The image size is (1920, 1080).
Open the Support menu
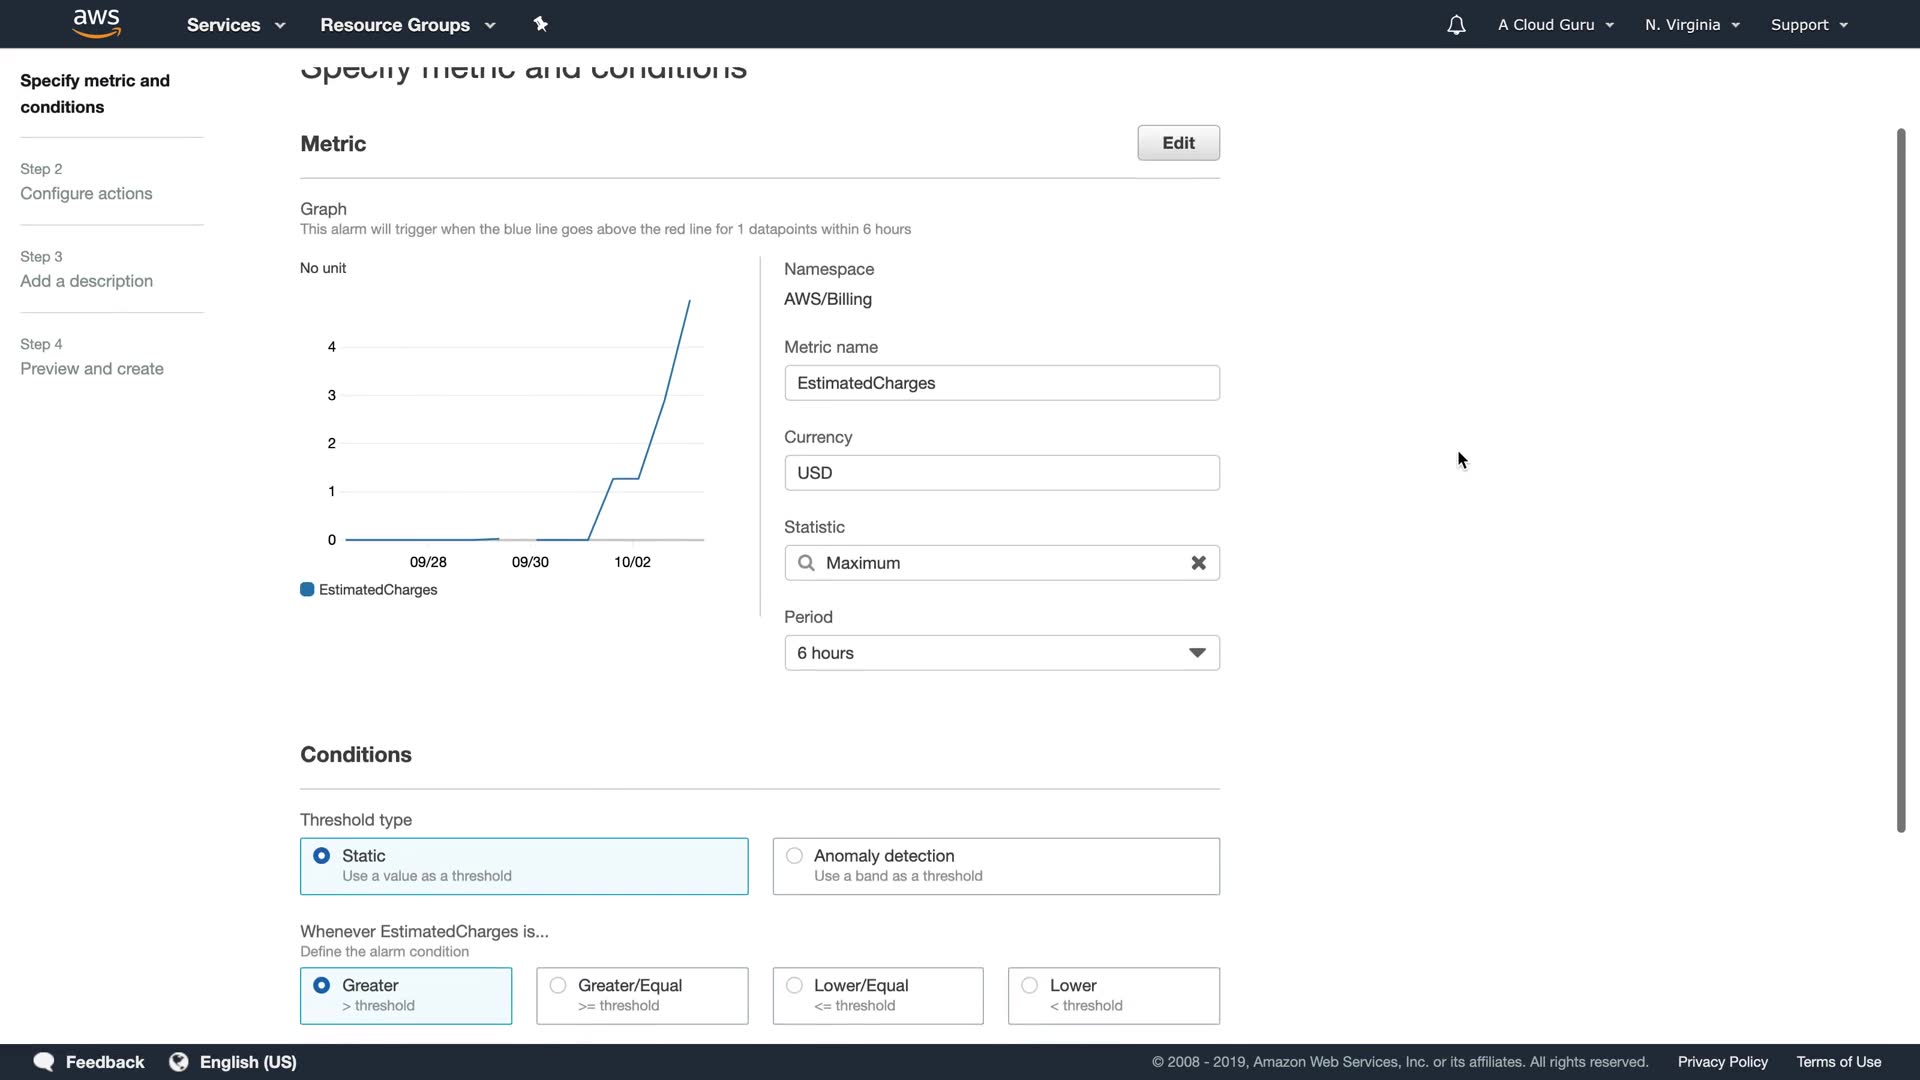(1808, 25)
